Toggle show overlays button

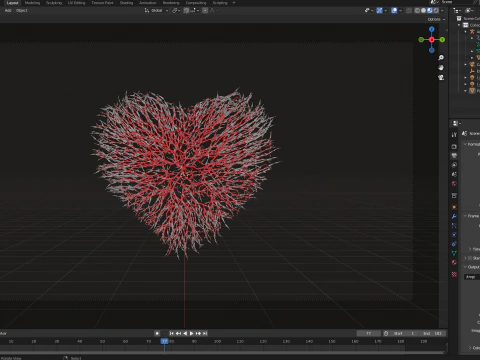394,11
